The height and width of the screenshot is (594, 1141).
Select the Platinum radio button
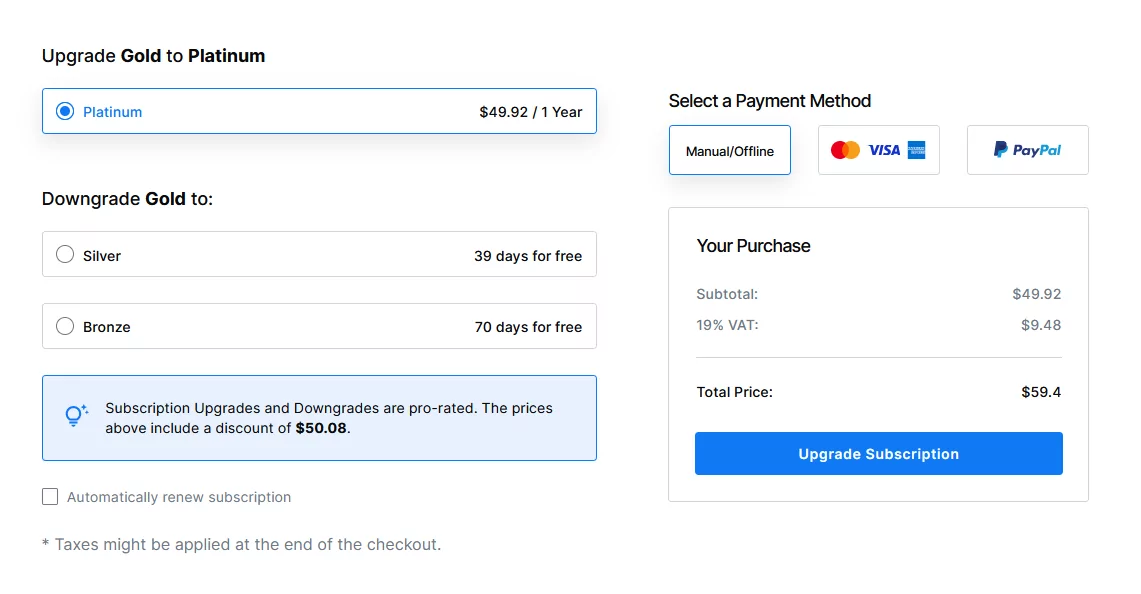[x=65, y=111]
